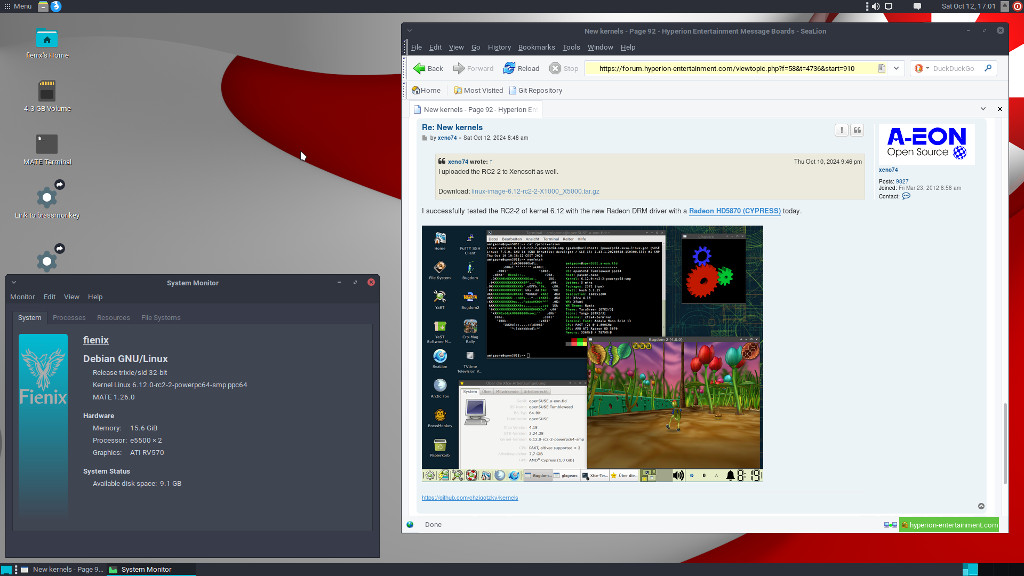Open the main Menu in top panel
Screen dimensions: 1024x576
18,6
